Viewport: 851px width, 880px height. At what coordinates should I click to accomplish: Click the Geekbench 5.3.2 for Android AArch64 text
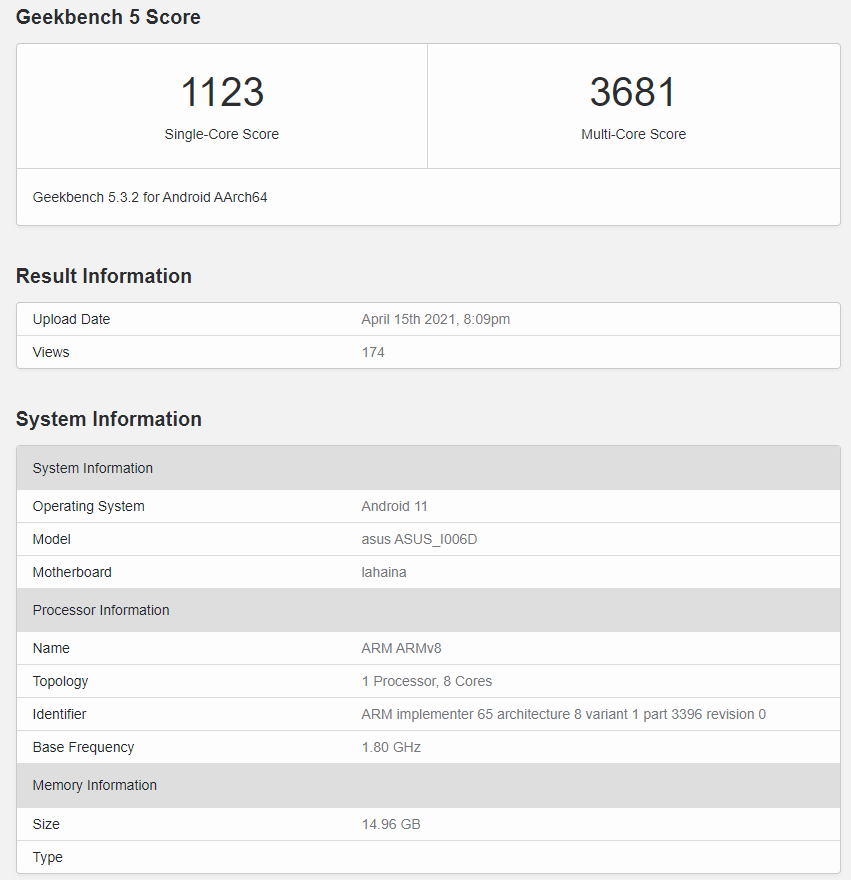150,197
